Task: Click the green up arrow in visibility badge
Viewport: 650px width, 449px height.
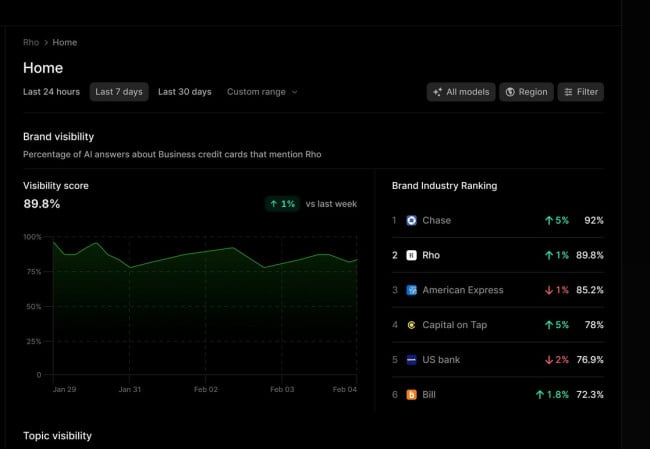Action: (x=274, y=204)
